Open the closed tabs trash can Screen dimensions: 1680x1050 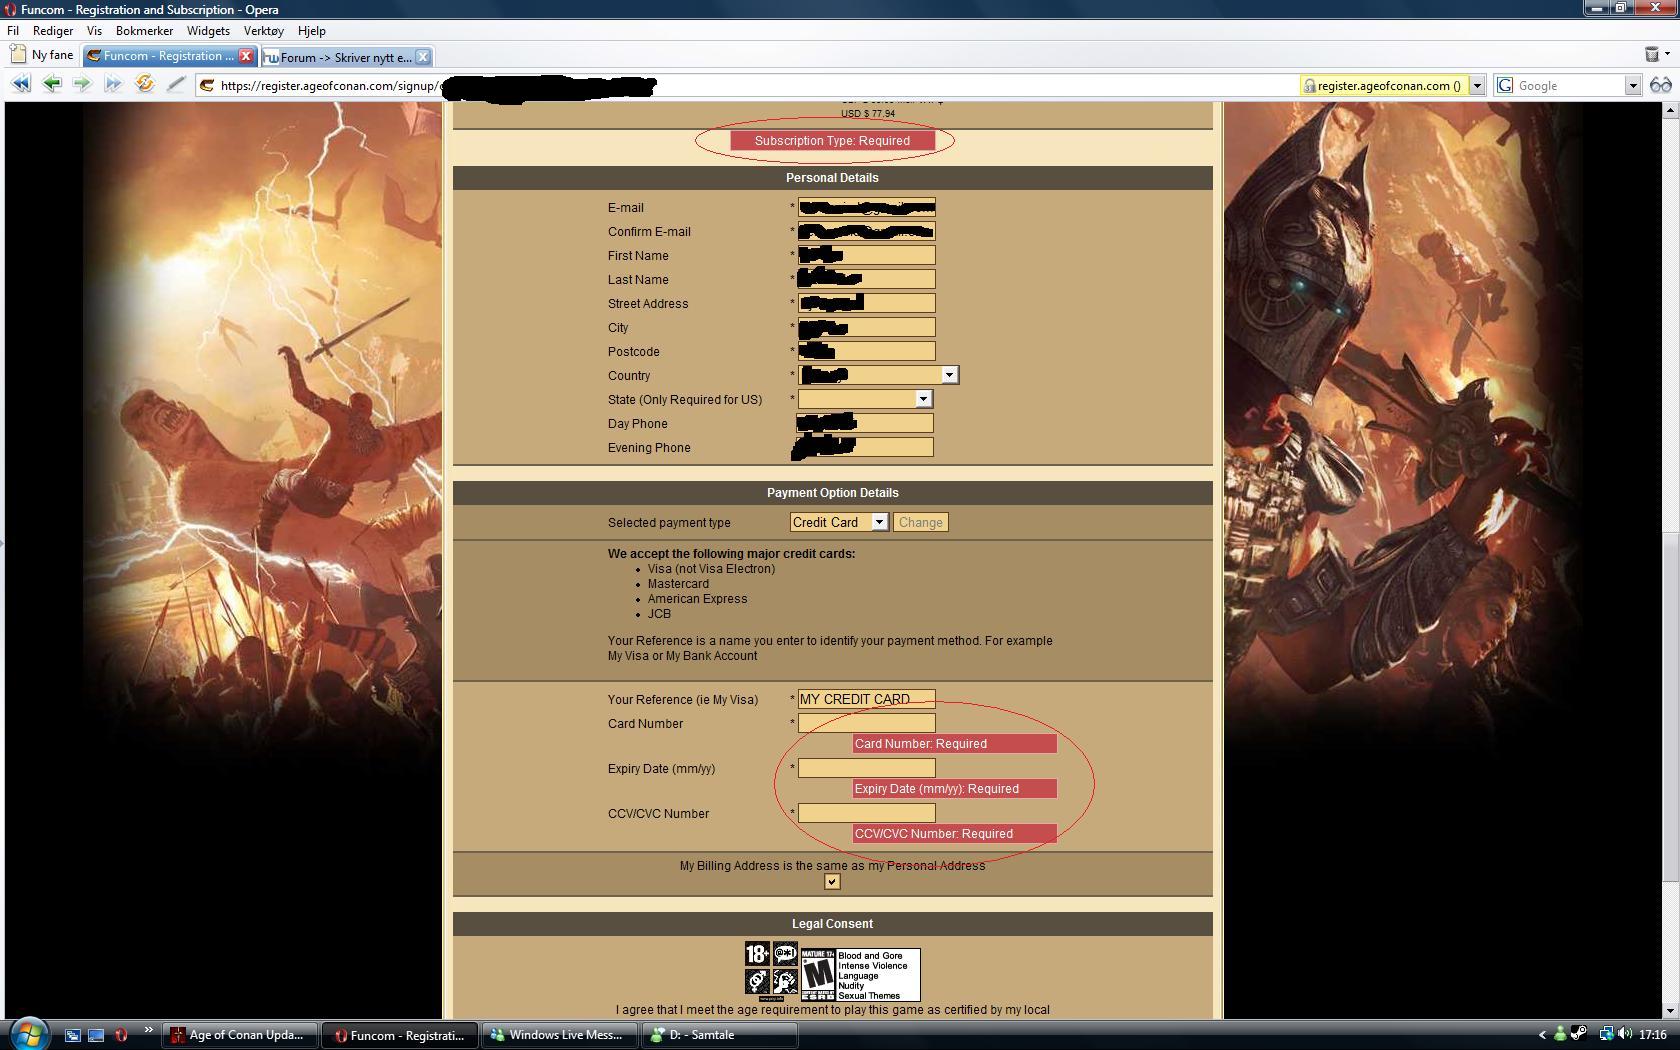1651,54
